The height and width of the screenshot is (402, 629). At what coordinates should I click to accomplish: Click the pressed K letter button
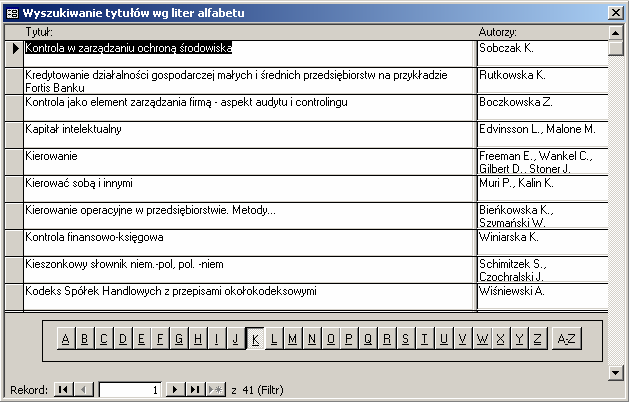[255, 339]
